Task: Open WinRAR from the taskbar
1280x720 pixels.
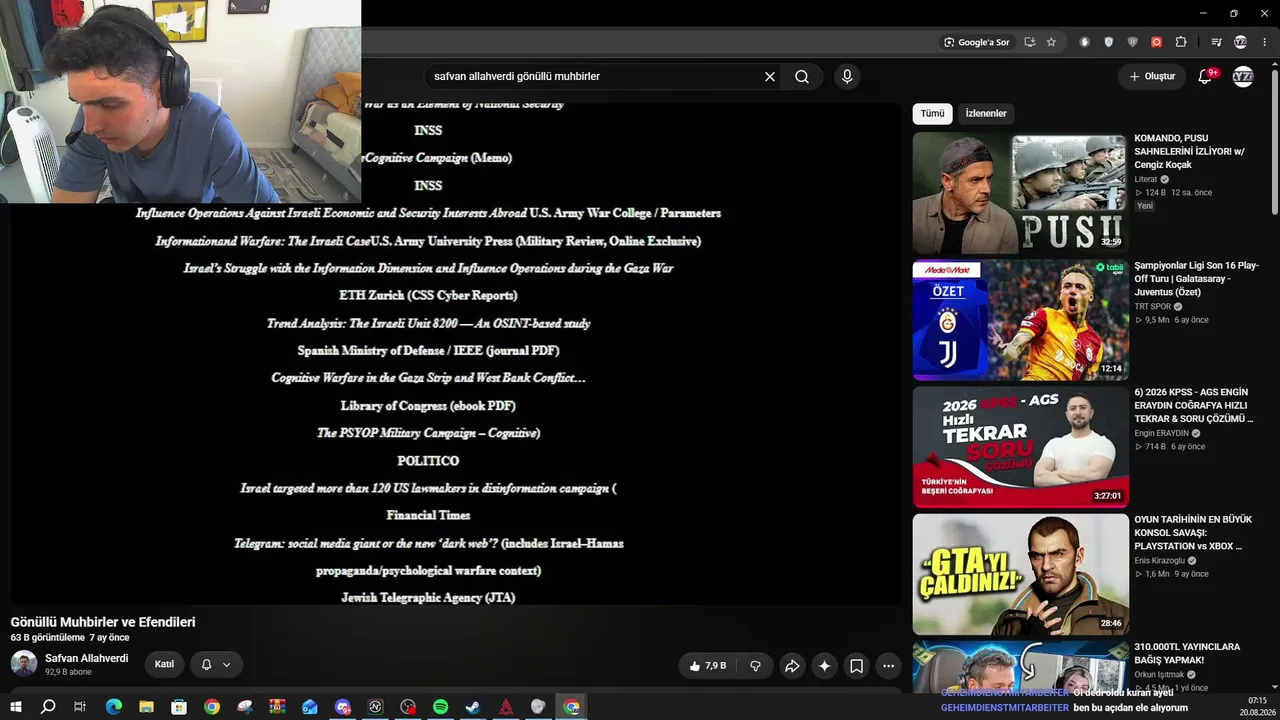Action: coord(277,707)
